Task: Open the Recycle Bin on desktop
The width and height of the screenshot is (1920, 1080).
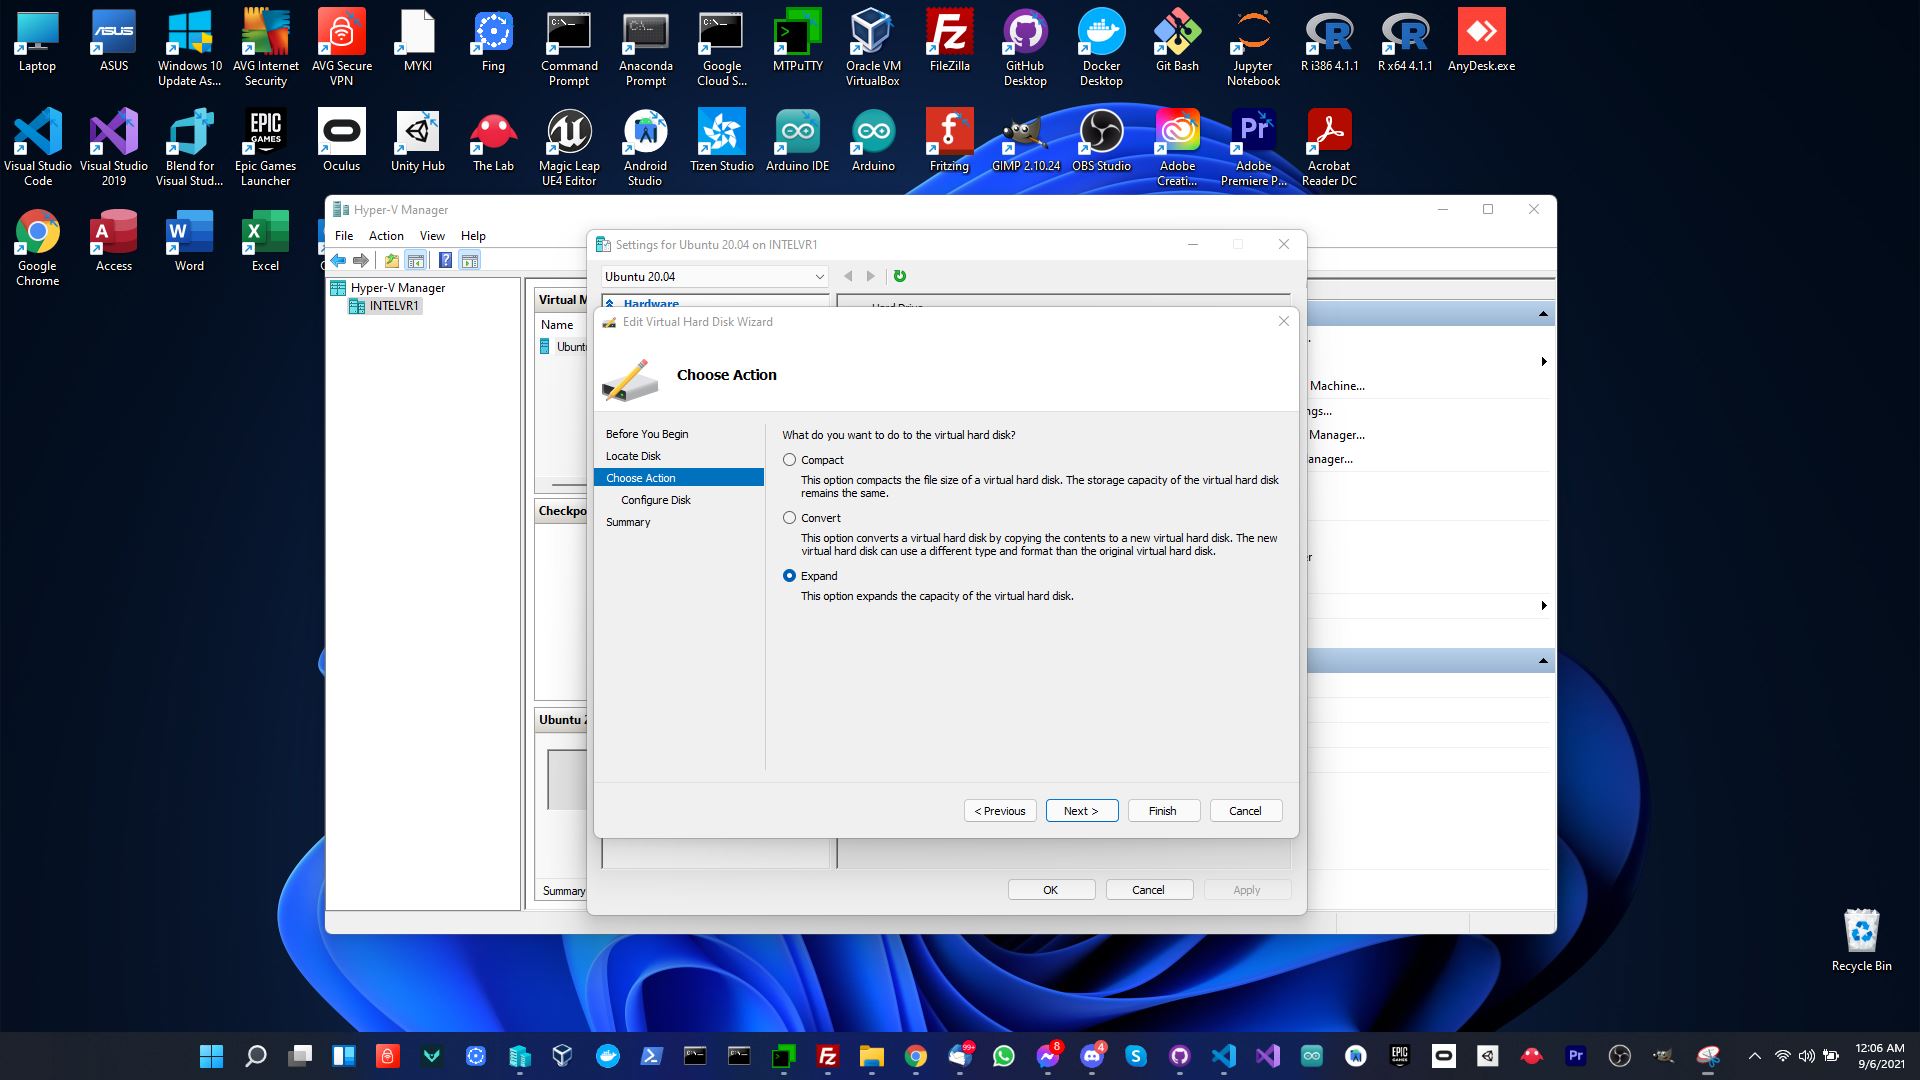Action: coord(1861,939)
